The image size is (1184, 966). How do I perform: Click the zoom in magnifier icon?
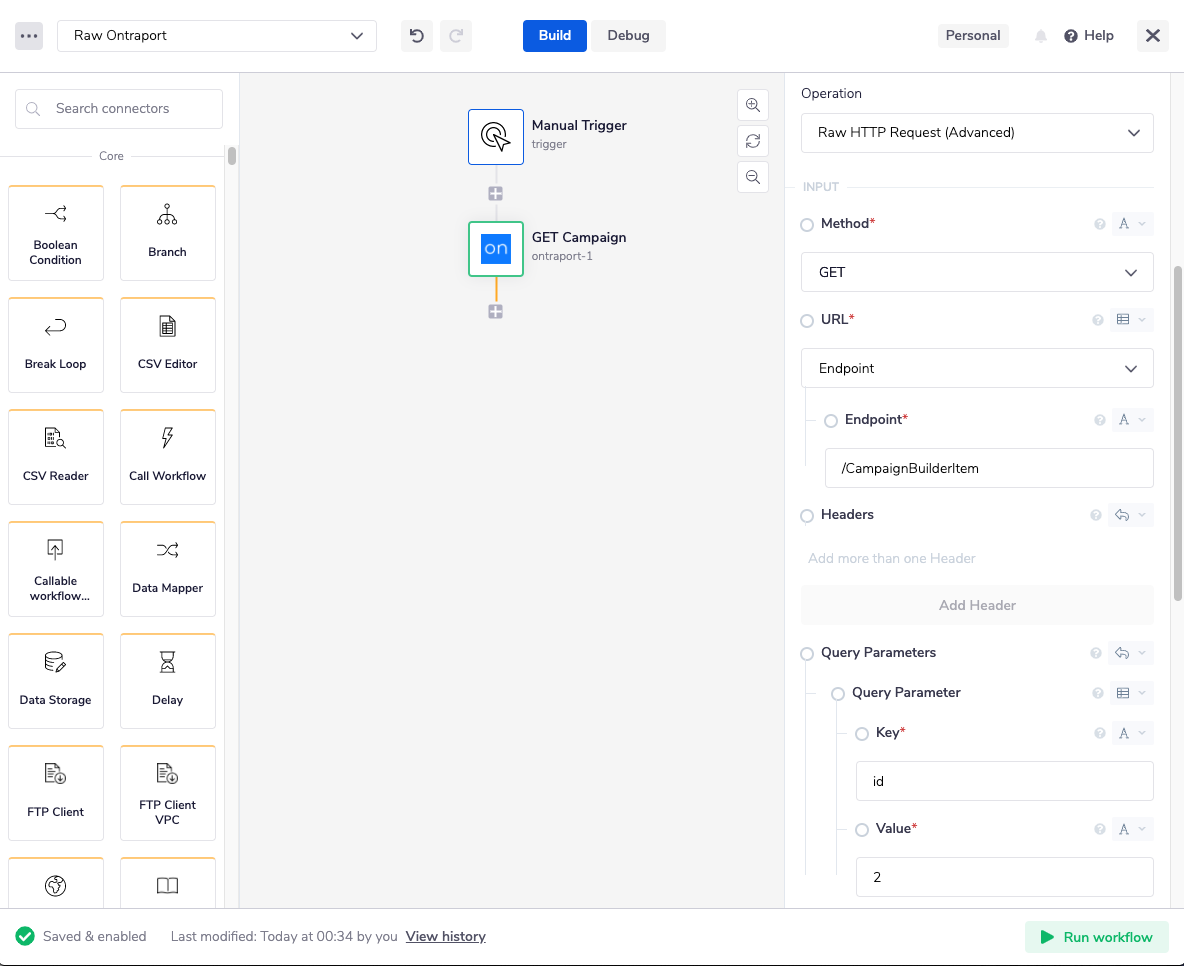tap(752, 105)
